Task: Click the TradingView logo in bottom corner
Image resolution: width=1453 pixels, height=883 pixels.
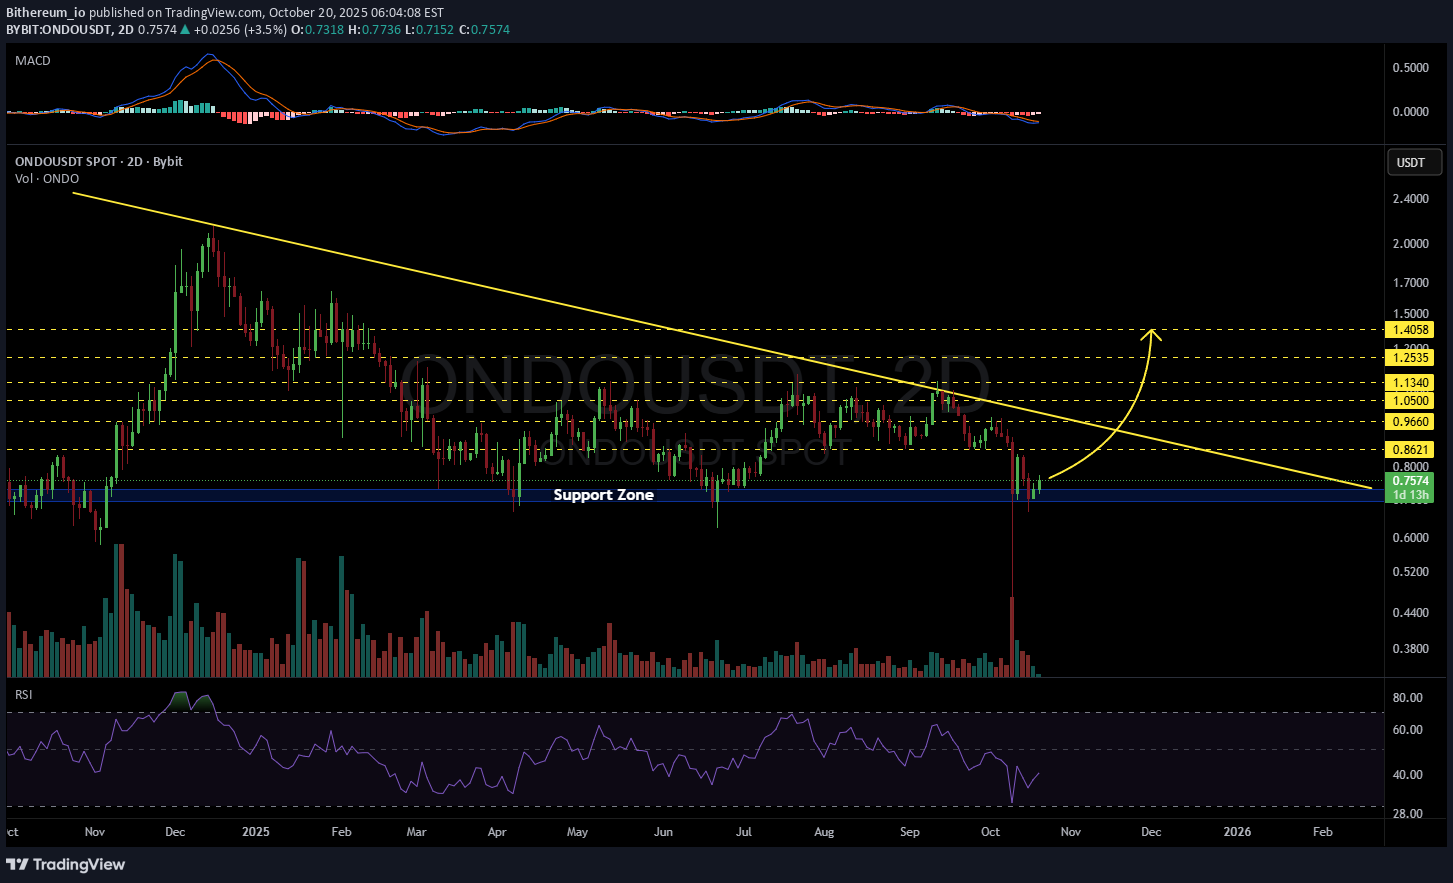Action: [66, 864]
